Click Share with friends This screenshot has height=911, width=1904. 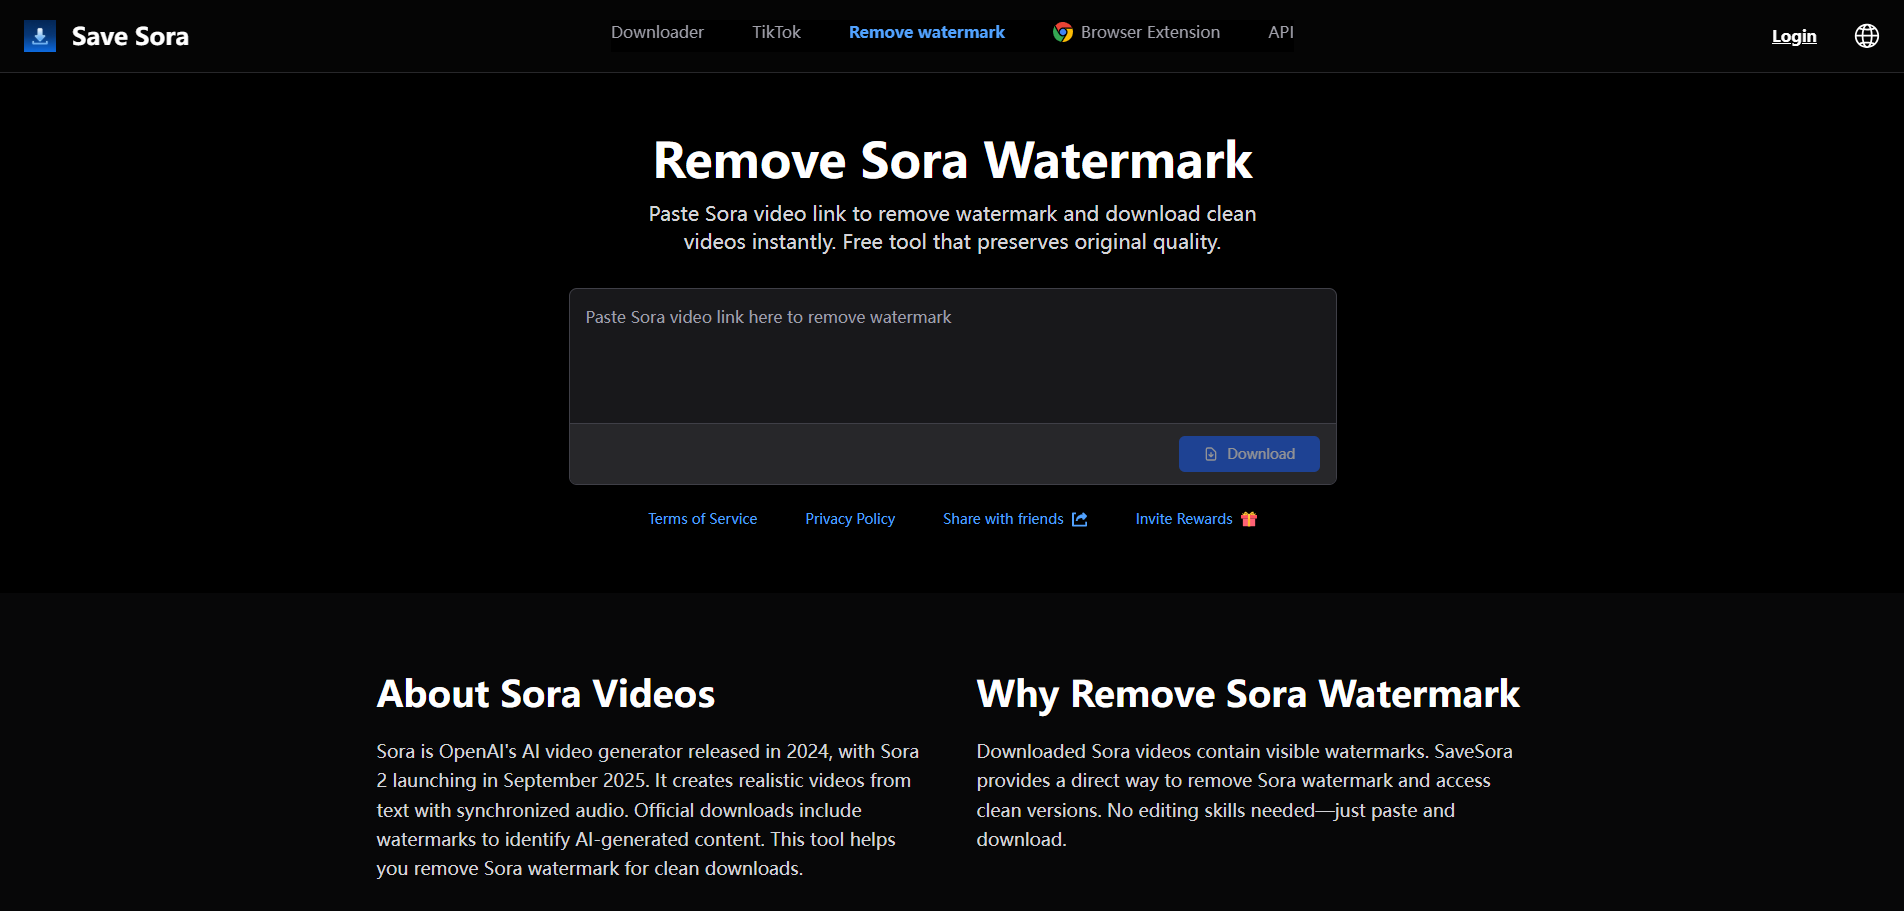point(1003,519)
